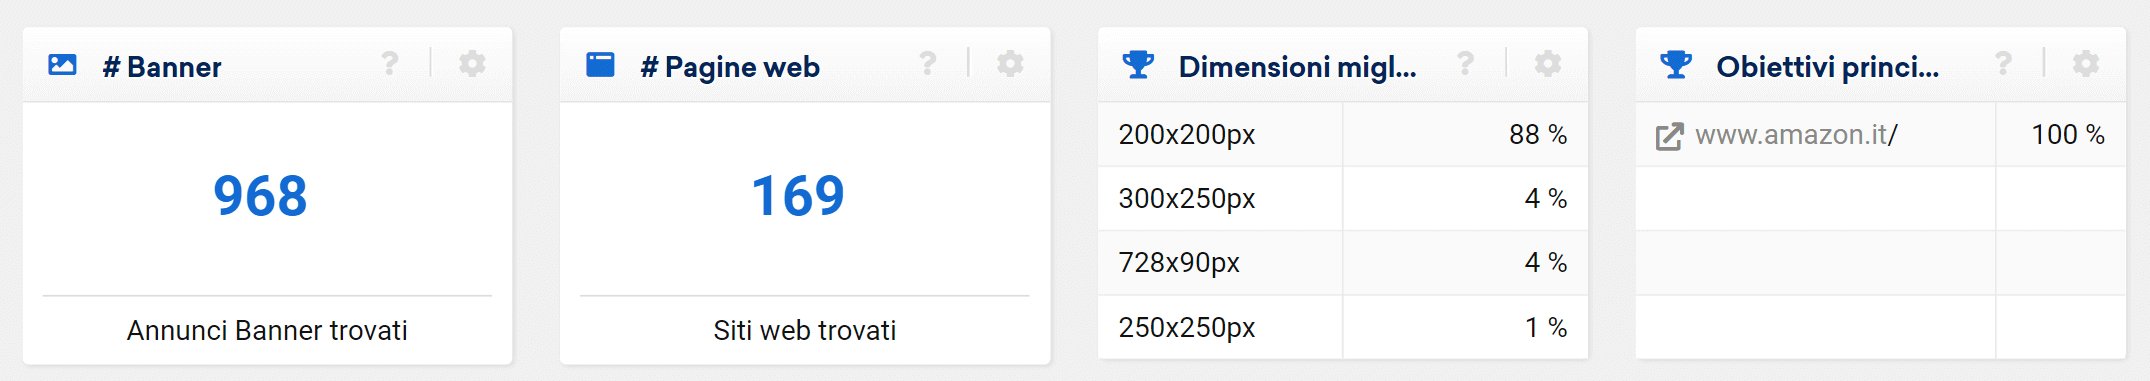Open help for Obiettivi principali widget

(2004, 64)
